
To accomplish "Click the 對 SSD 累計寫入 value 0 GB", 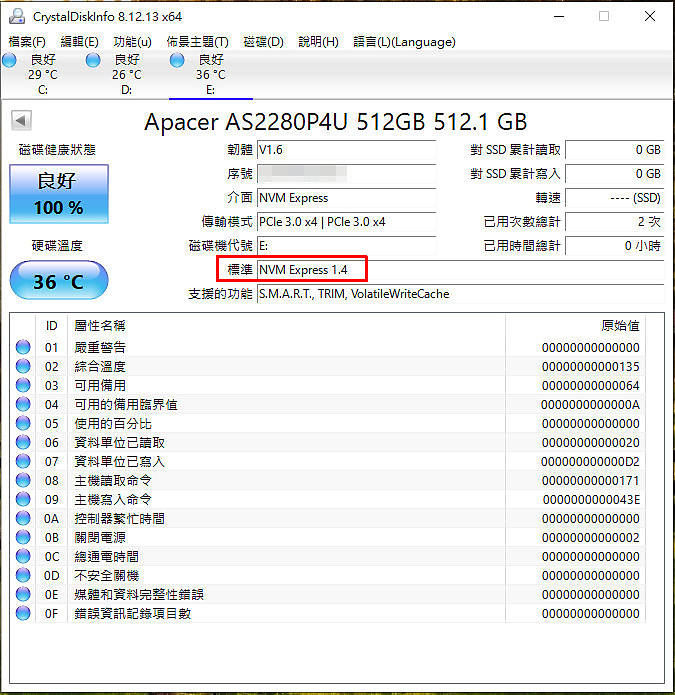I will point(615,174).
